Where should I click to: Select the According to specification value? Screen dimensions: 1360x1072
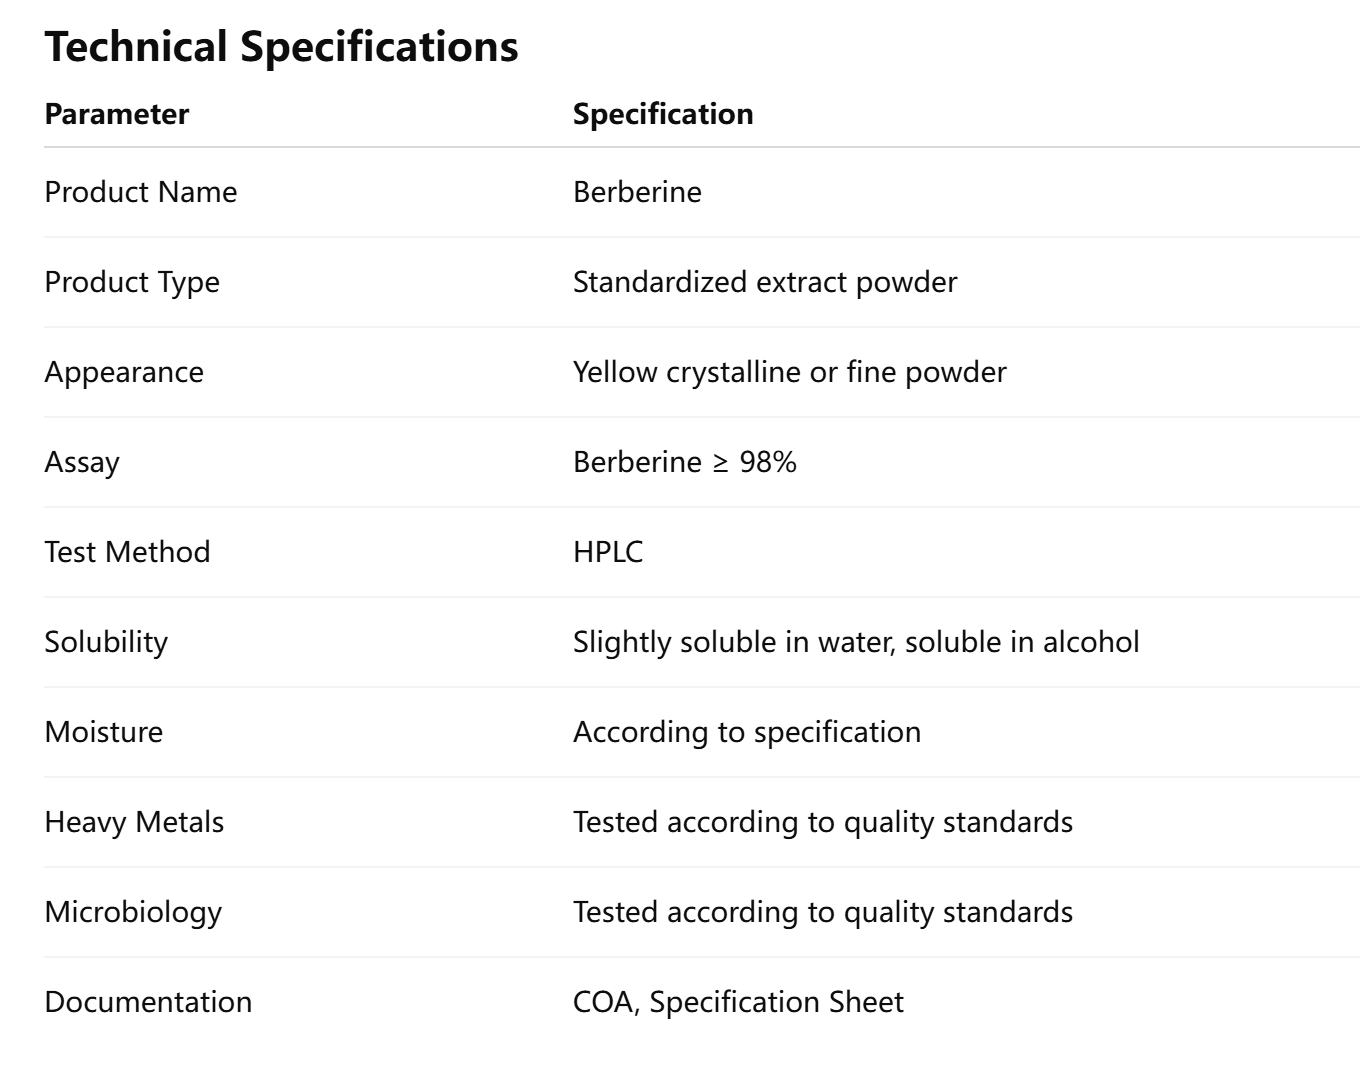point(746,732)
